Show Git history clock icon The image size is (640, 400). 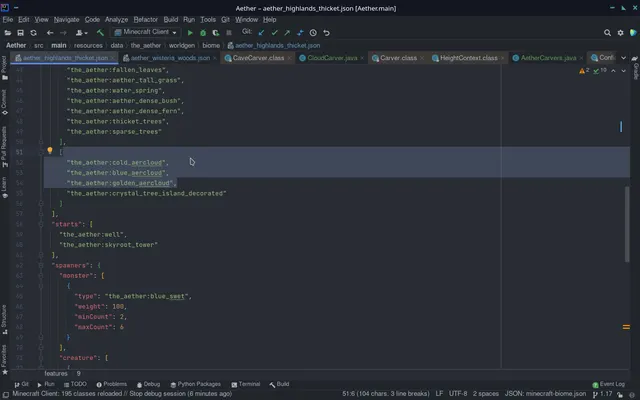tap(313, 33)
